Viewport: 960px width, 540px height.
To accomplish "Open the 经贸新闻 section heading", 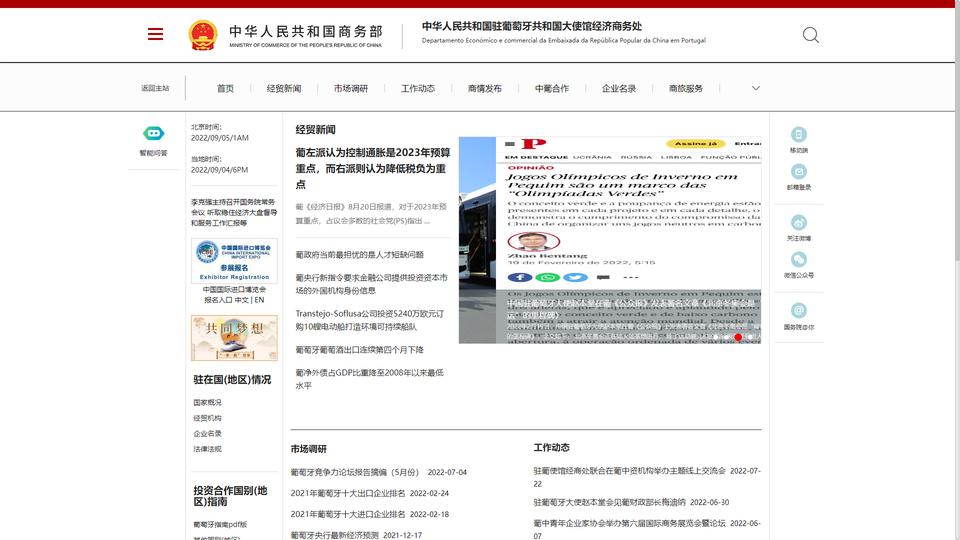I will 315,130.
